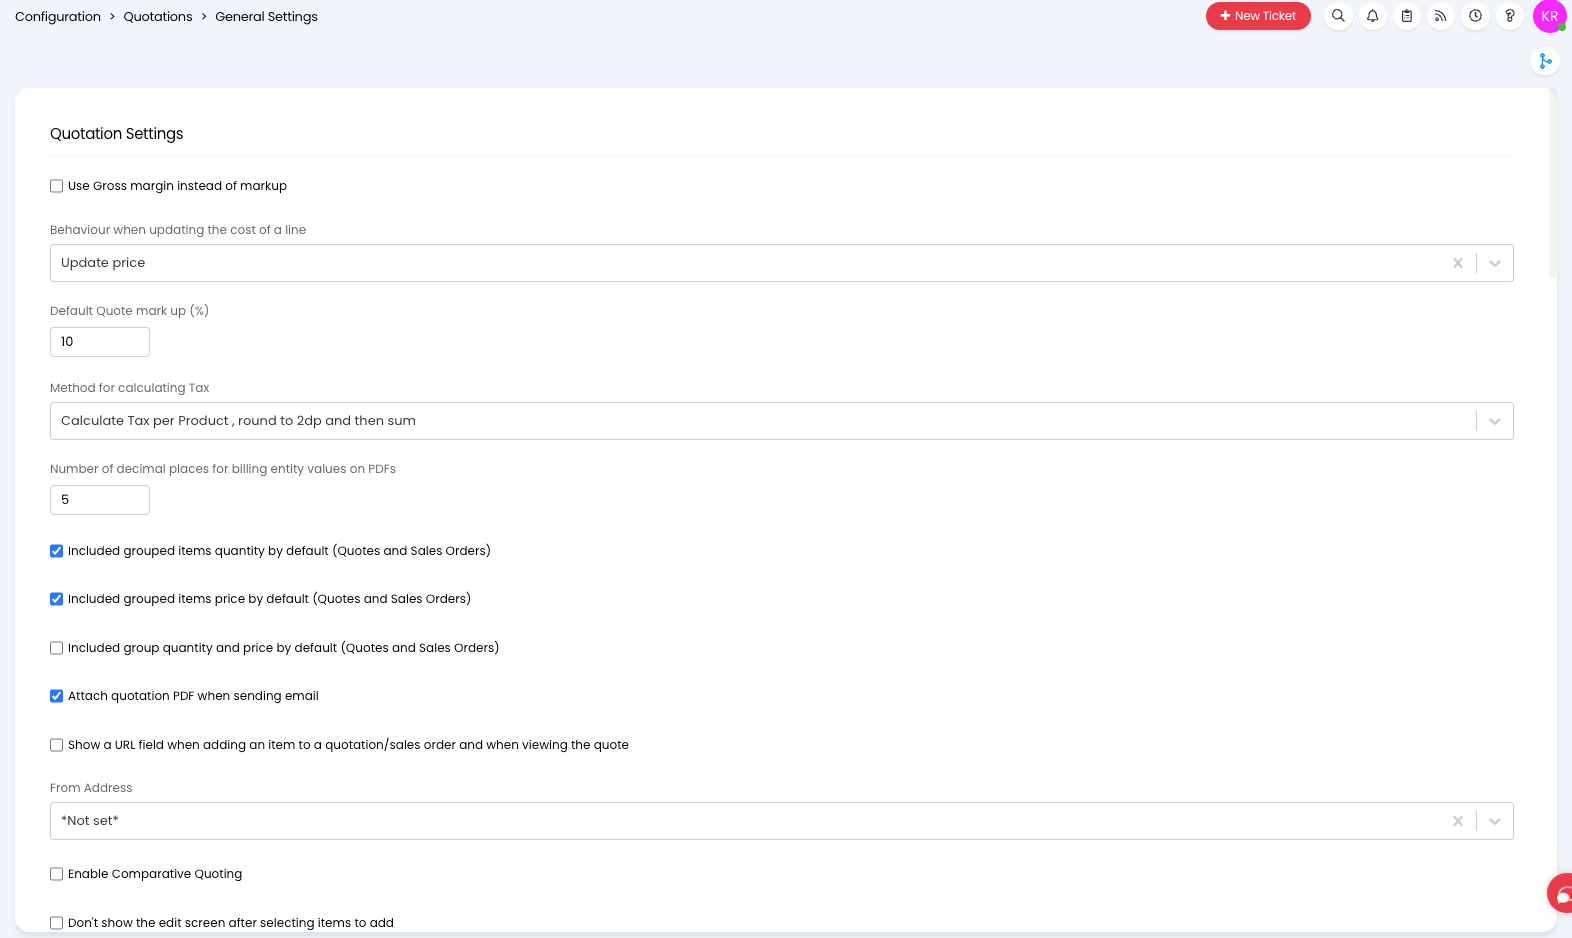Click the Default Quote mark up field

click(100, 342)
